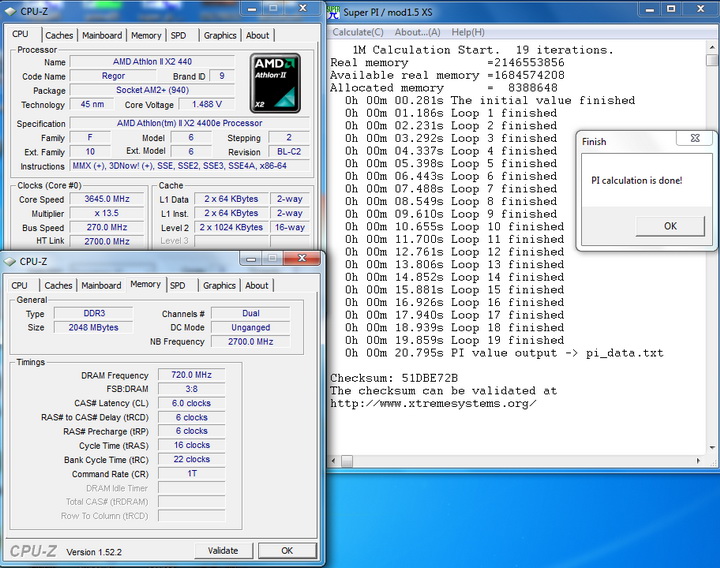Image resolution: width=720 pixels, height=568 pixels.
Task: Click Command Rate value '1T'
Action: tap(191, 473)
